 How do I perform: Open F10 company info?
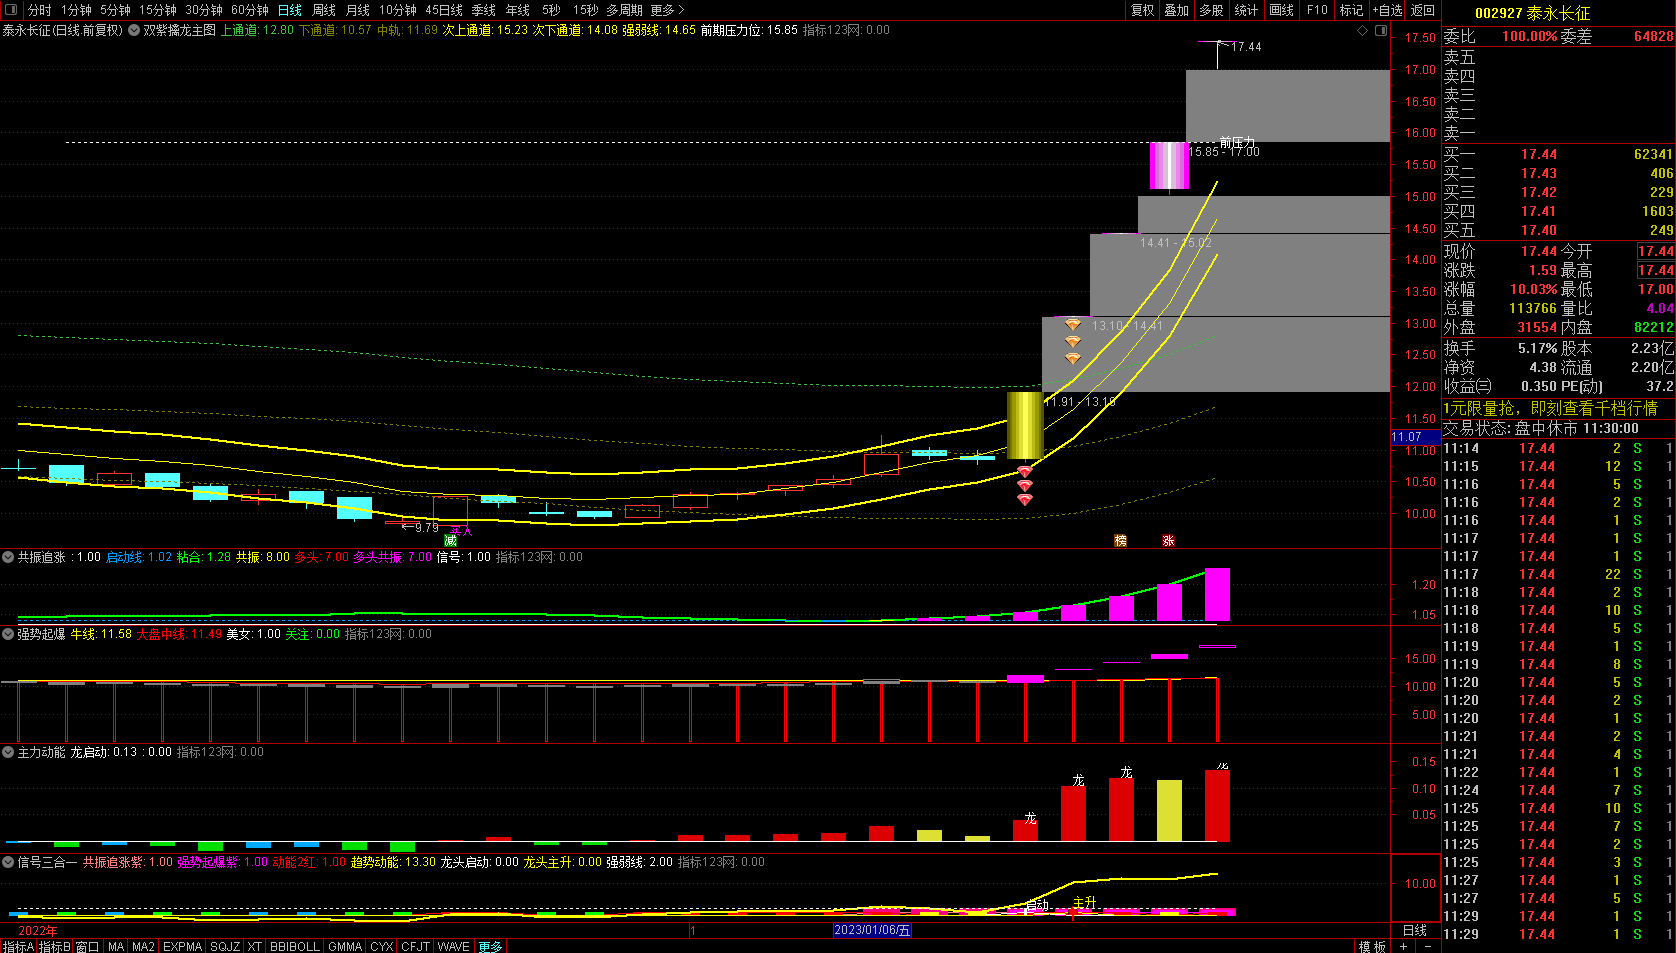click(1317, 10)
